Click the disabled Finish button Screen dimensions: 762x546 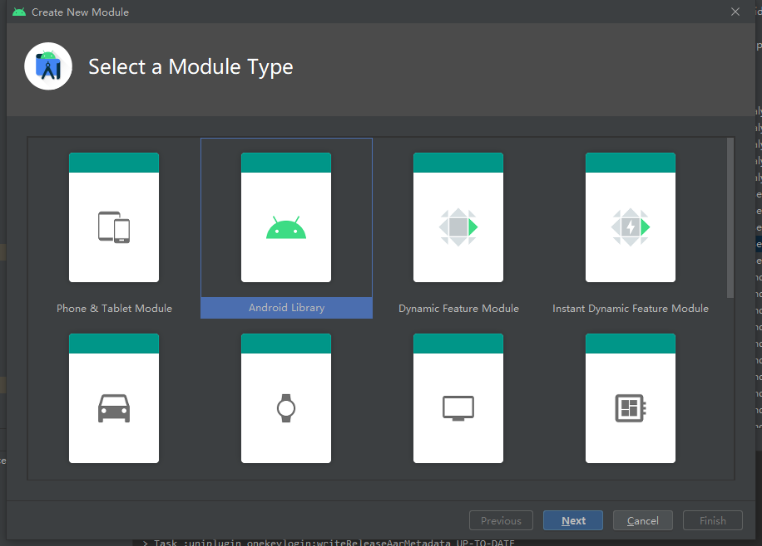712,520
